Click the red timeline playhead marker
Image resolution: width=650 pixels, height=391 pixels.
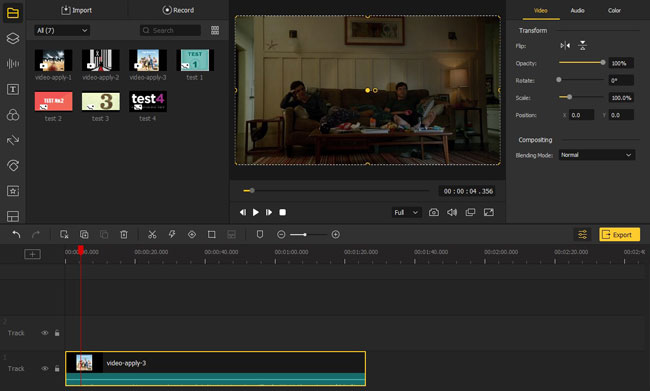(81, 250)
